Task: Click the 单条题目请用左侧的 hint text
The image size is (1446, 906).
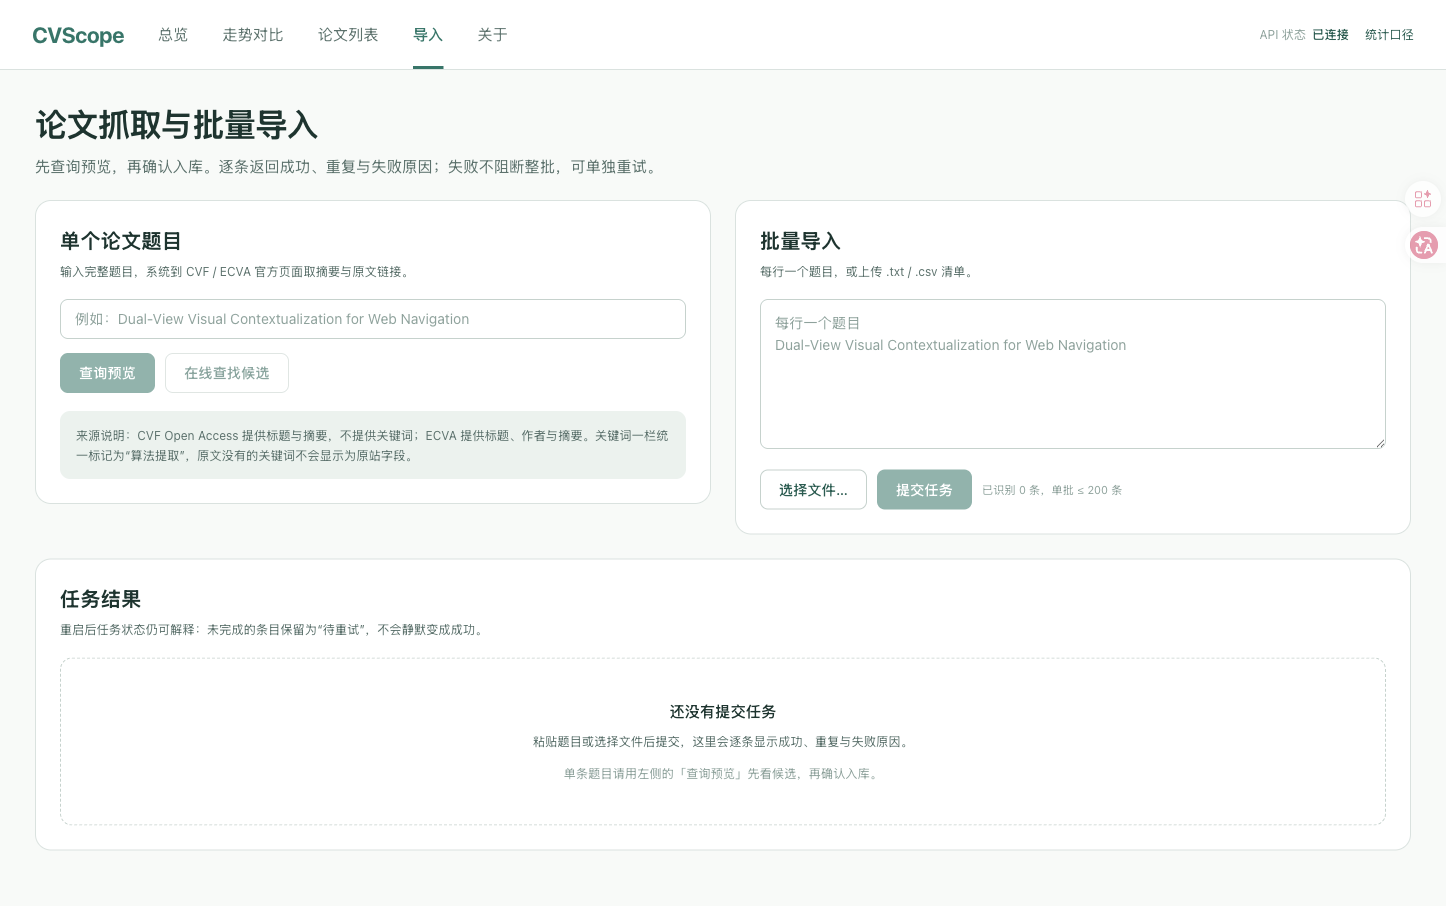Action: pos(723,774)
